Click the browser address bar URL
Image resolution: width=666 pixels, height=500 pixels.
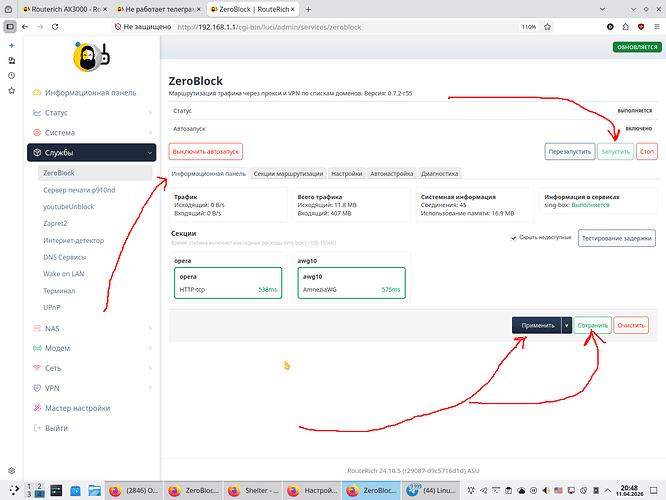click(269, 27)
